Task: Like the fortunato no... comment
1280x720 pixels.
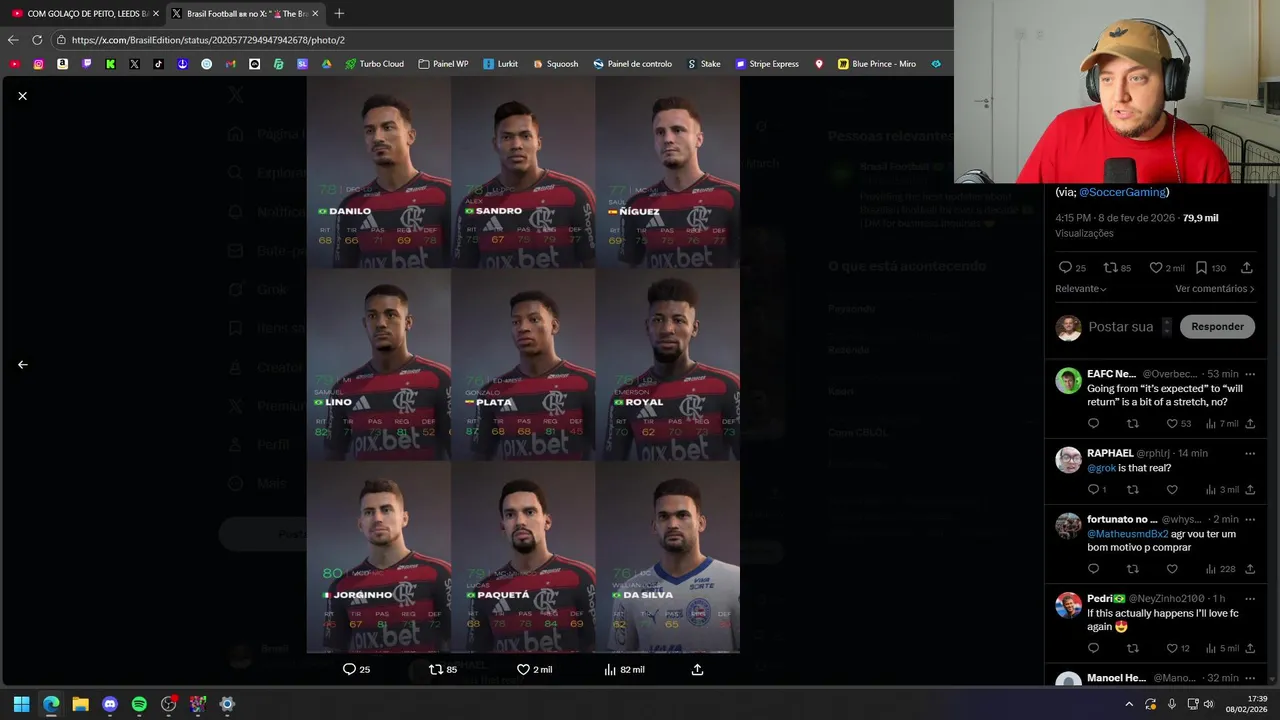Action: click(1172, 569)
